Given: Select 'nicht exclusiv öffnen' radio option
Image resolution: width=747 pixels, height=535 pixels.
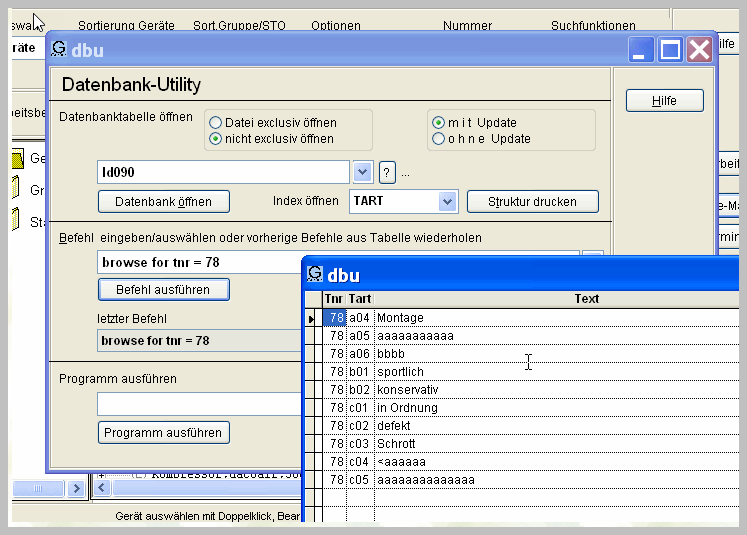Looking at the screenshot, I should [215, 139].
